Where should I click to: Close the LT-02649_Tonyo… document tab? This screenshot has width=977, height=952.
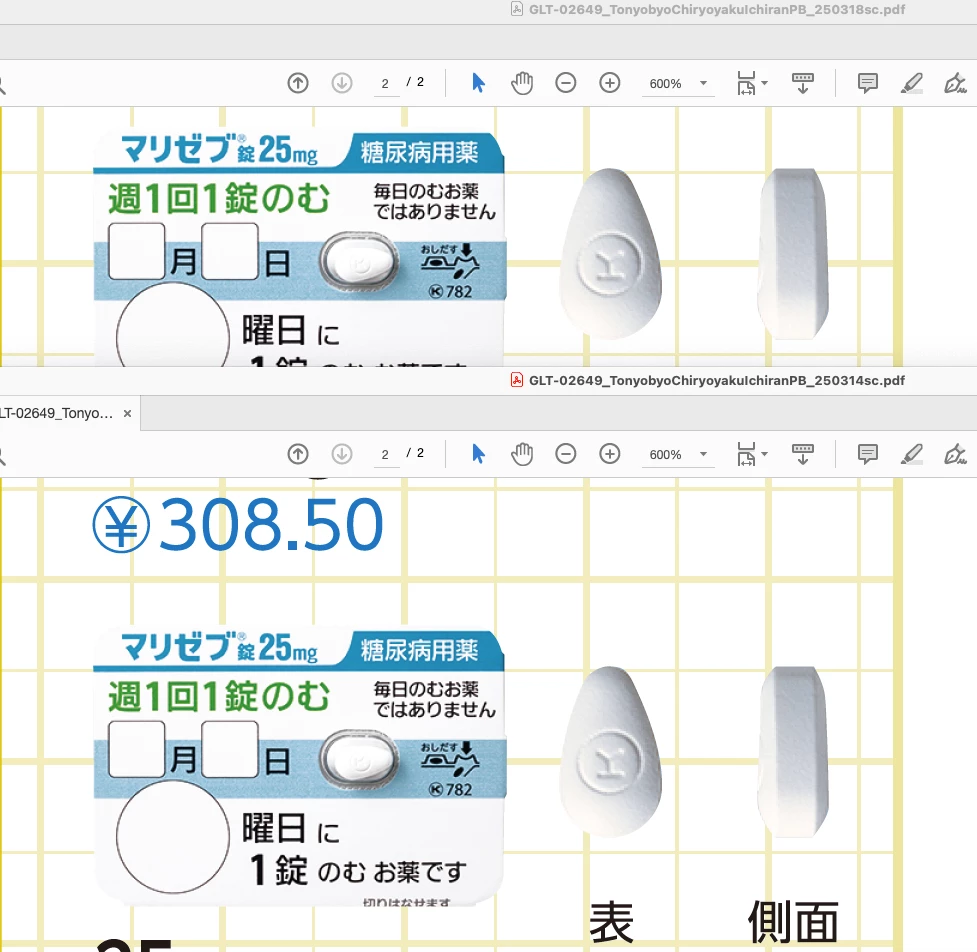pos(127,413)
